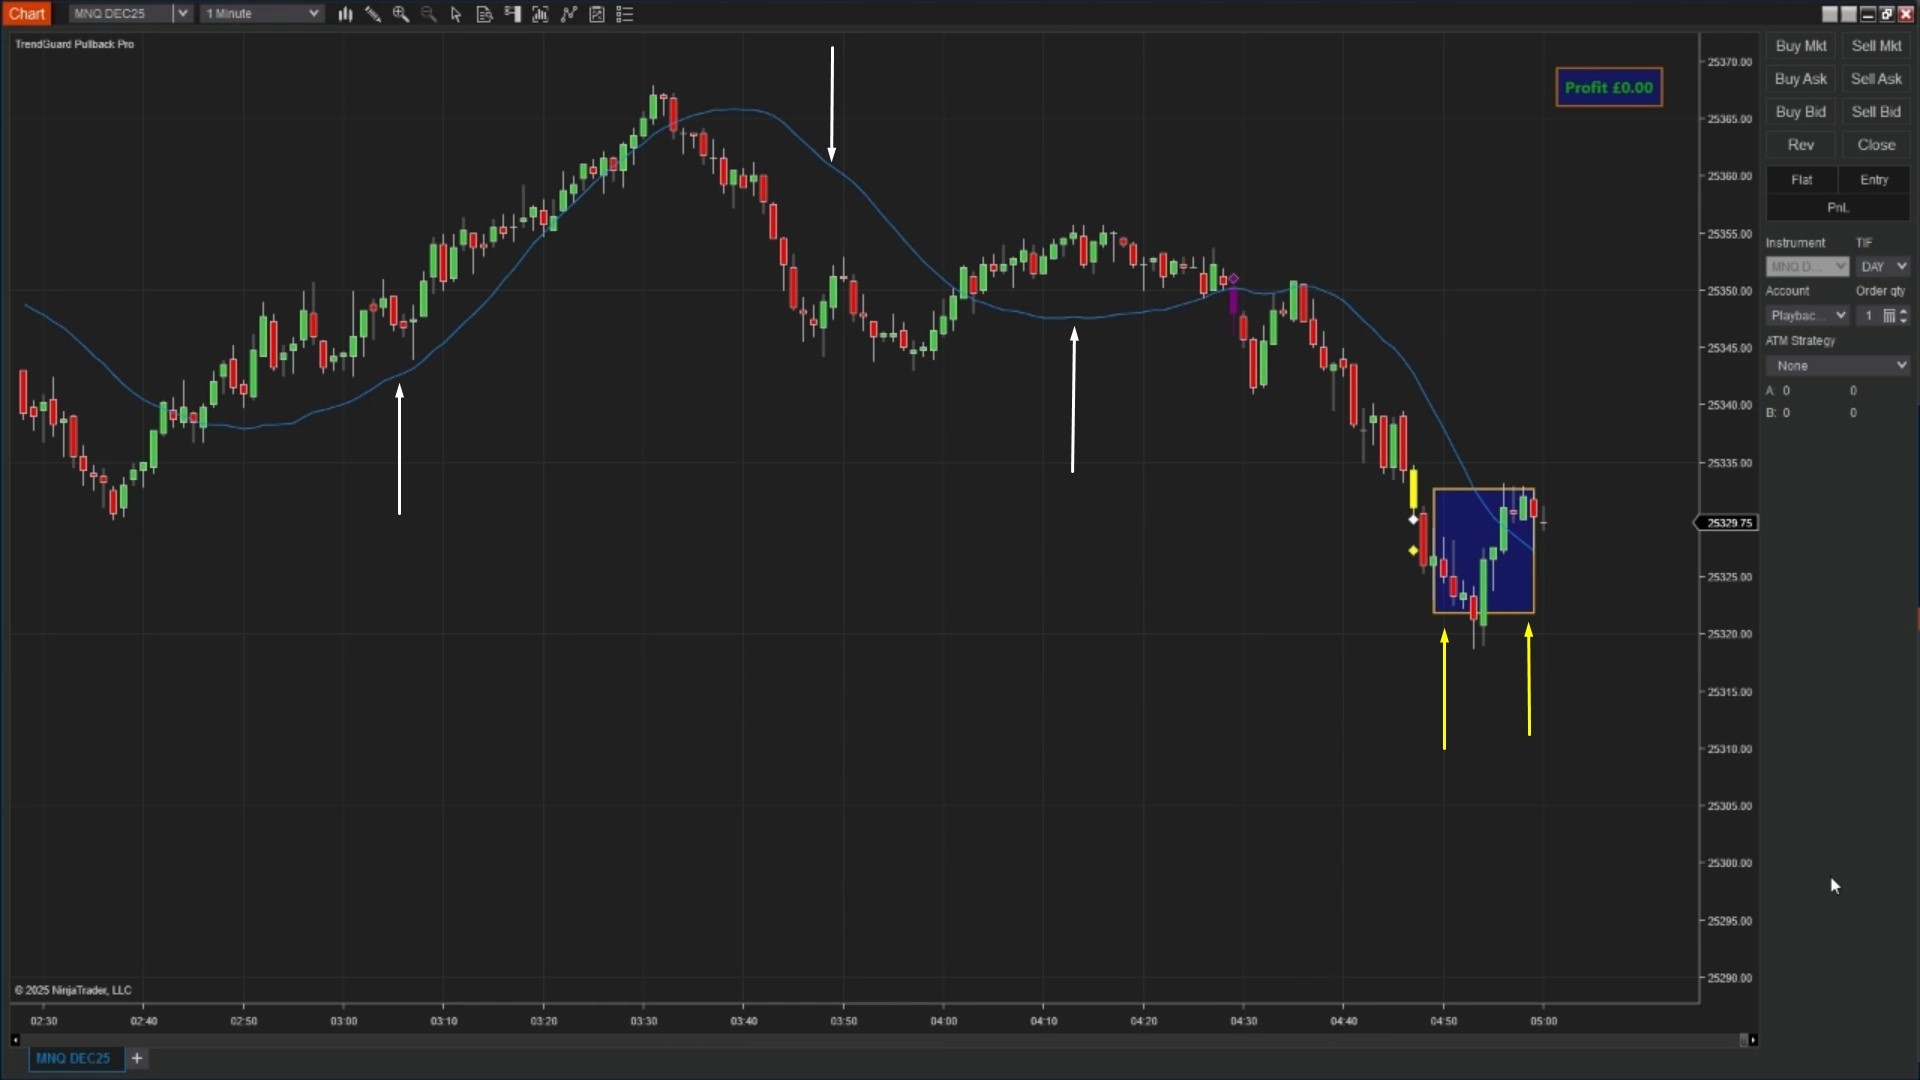Click the Sell Ask button
This screenshot has width=1920, height=1080.
[1876, 78]
